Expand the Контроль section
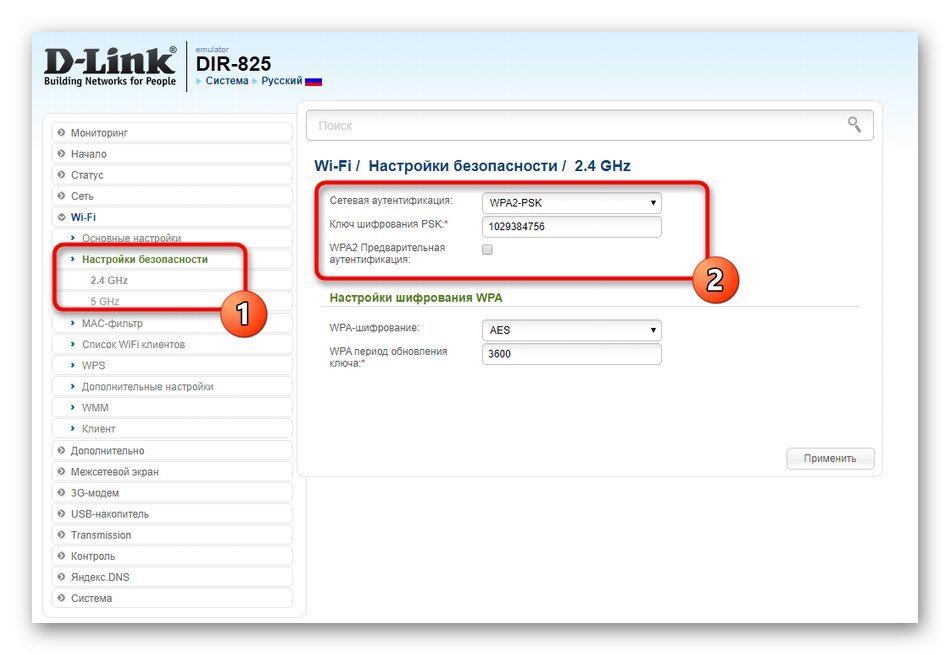The width and height of the screenshot is (950, 655). [172, 556]
